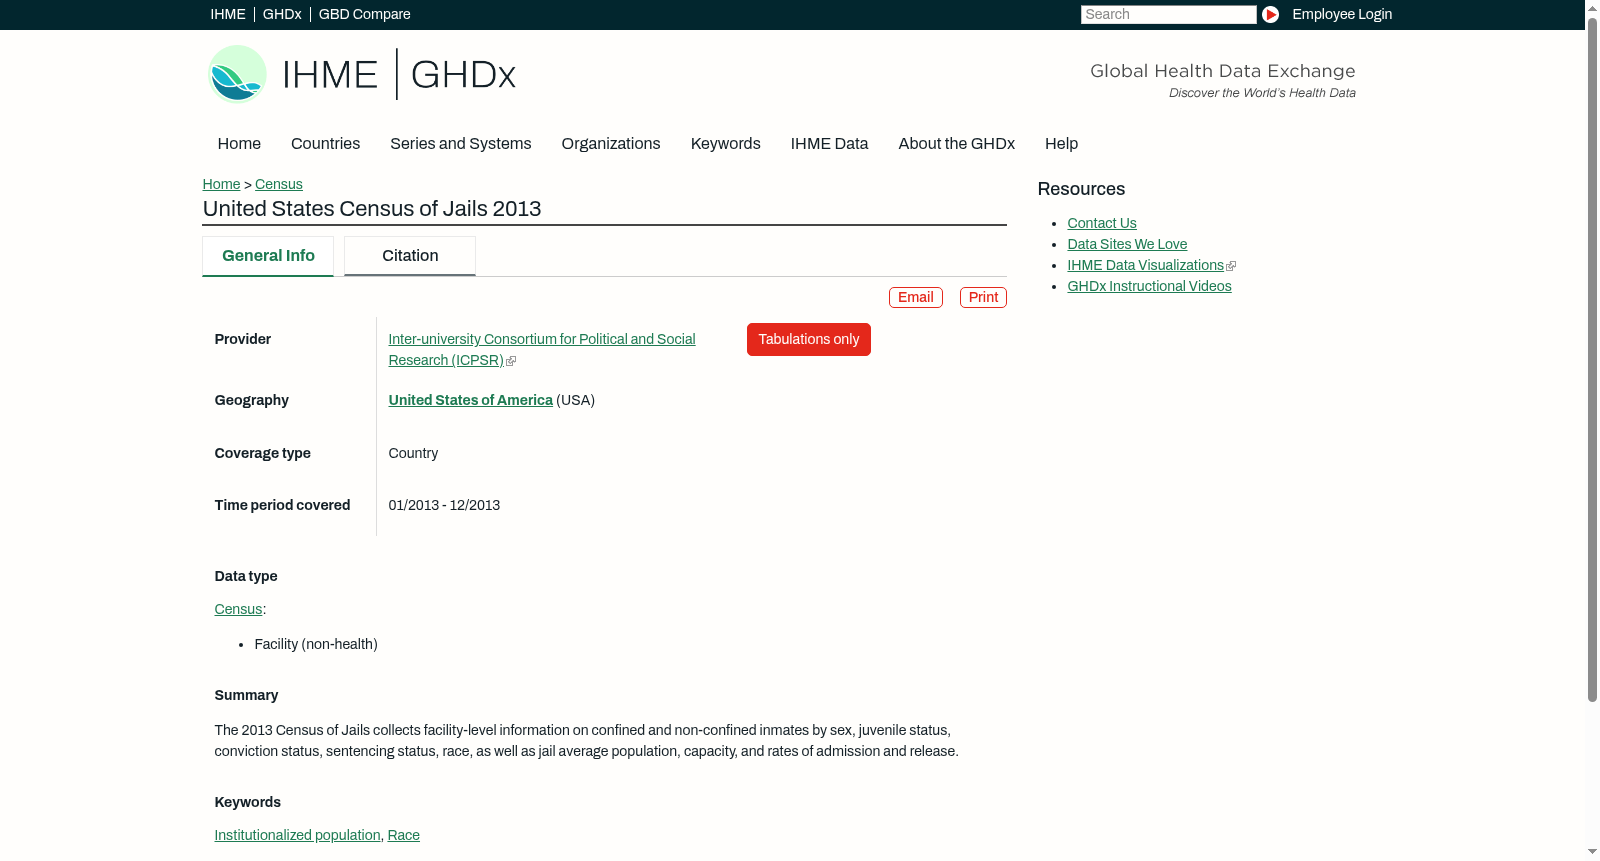Image resolution: width=1600 pixels, height=861 pixels.
Task: Open the Home menu item
Action: coord(239,144)
